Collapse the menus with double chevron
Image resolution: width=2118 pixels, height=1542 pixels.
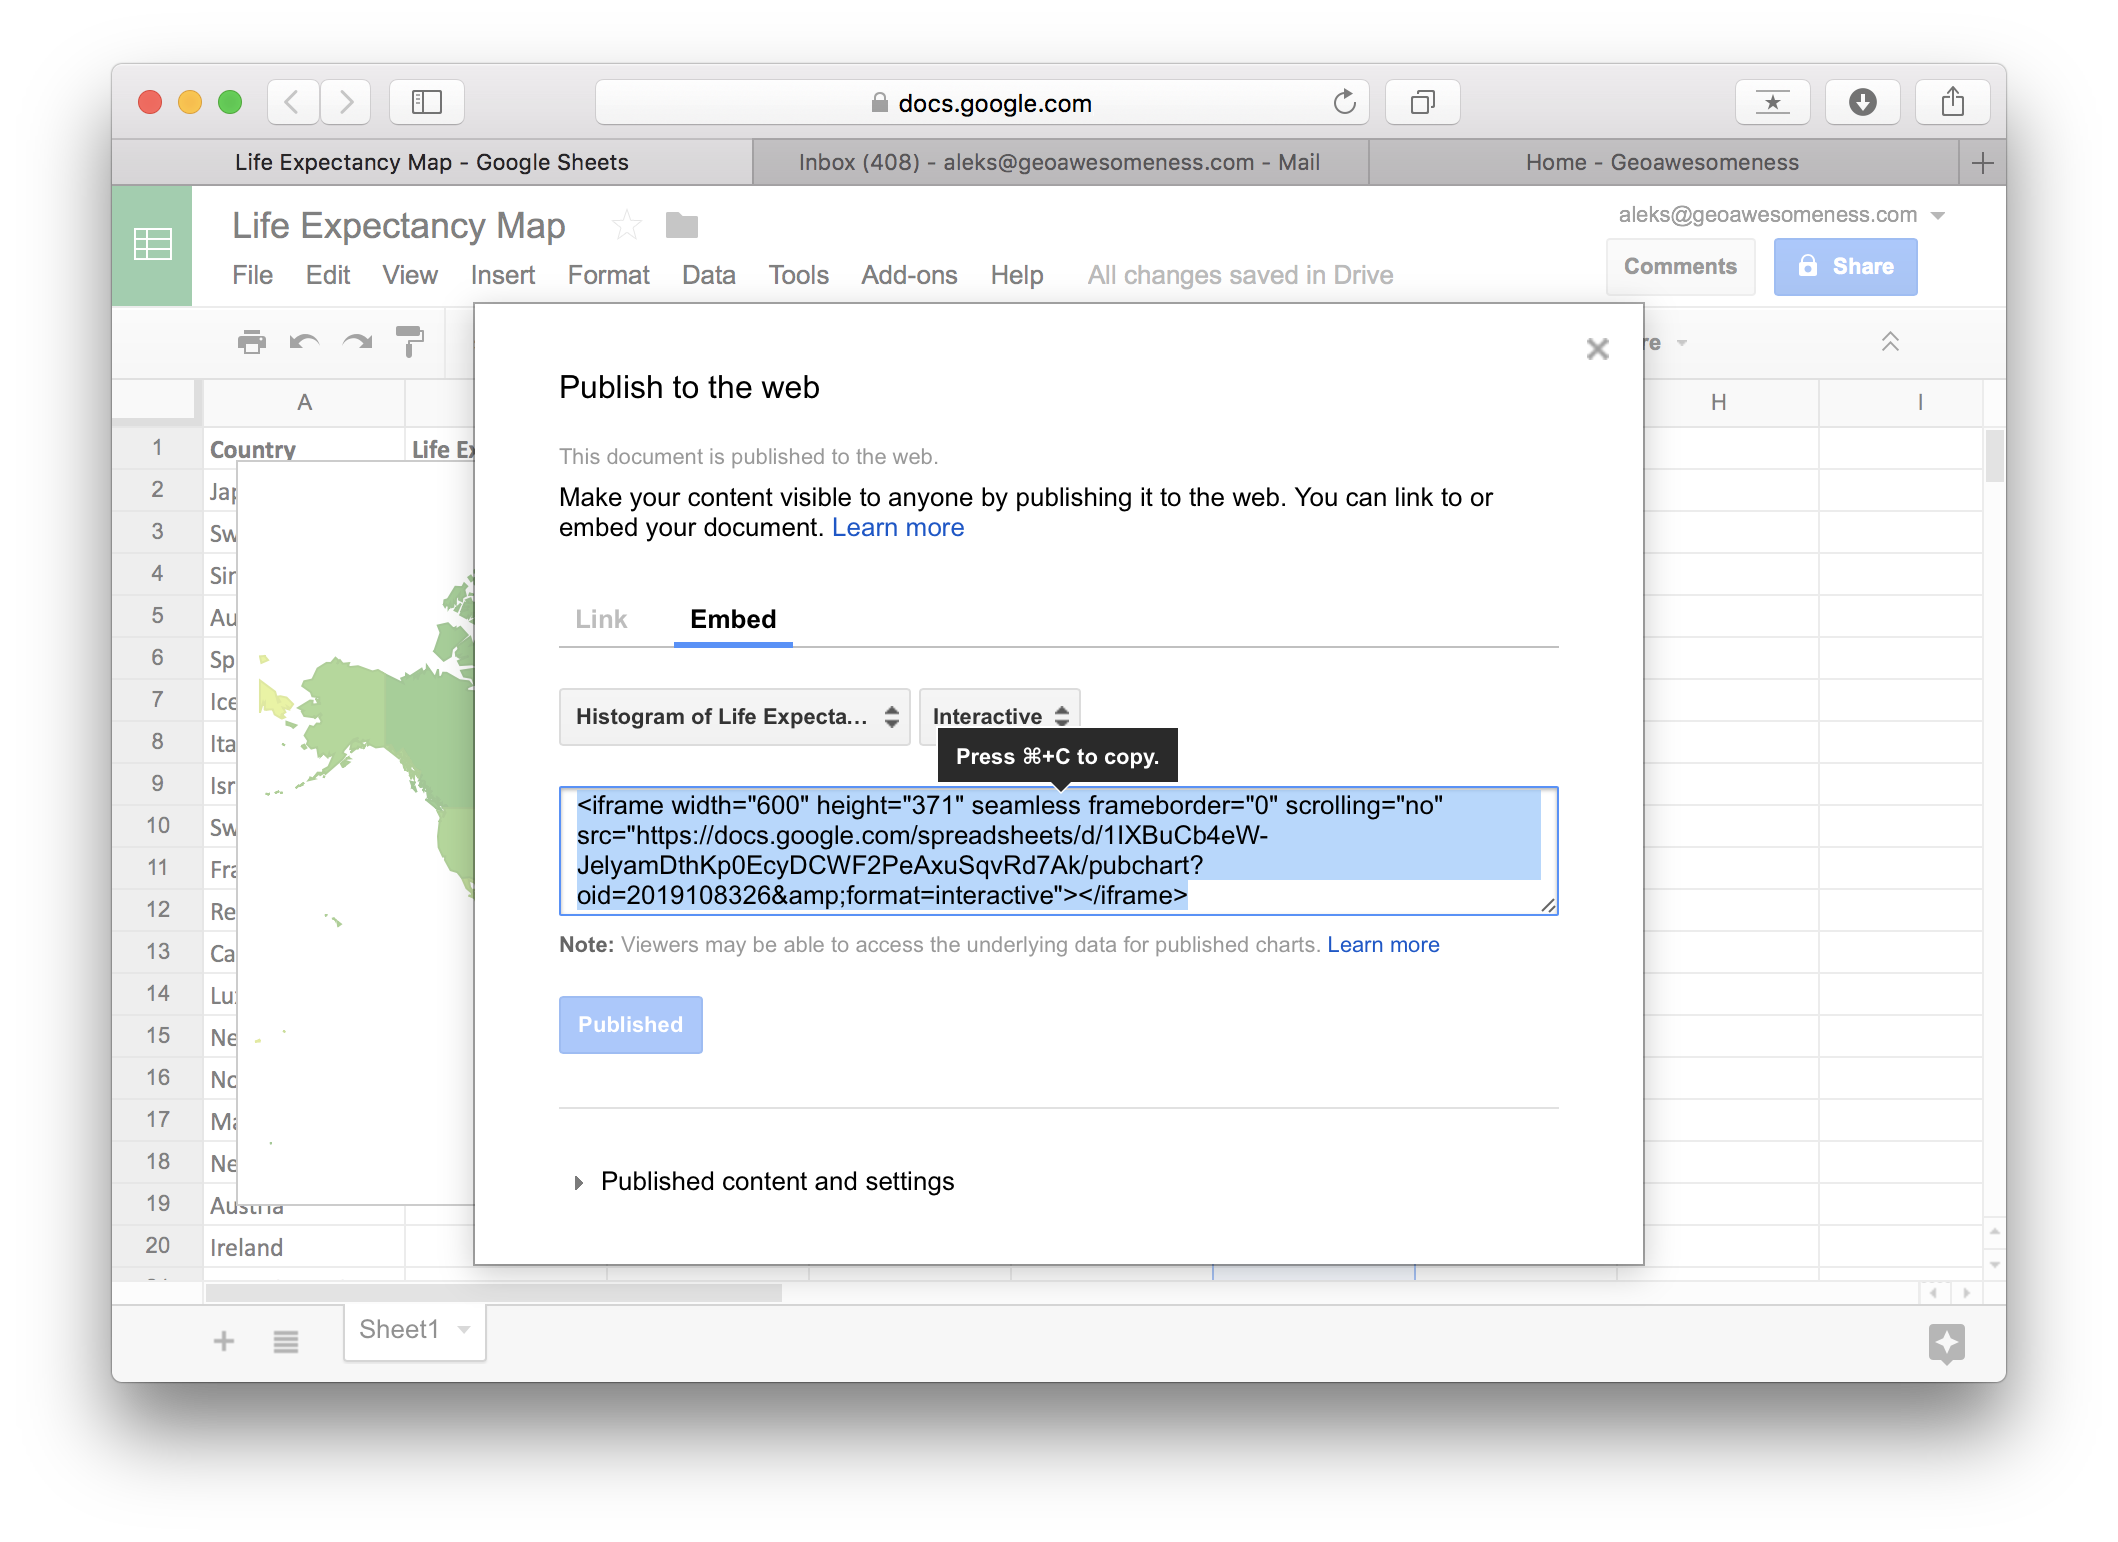[1889, 342]
